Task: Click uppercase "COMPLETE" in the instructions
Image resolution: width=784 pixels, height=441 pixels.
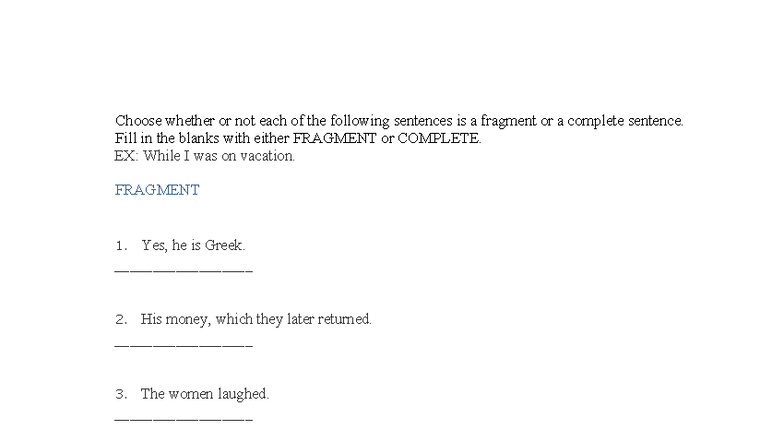Action: [438, 138]
